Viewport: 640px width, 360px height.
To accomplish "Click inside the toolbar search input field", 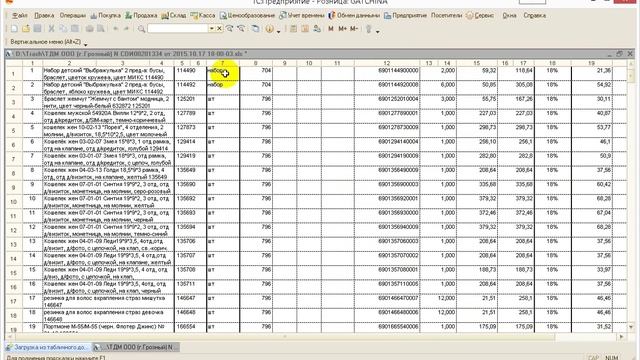I will 178,29.
